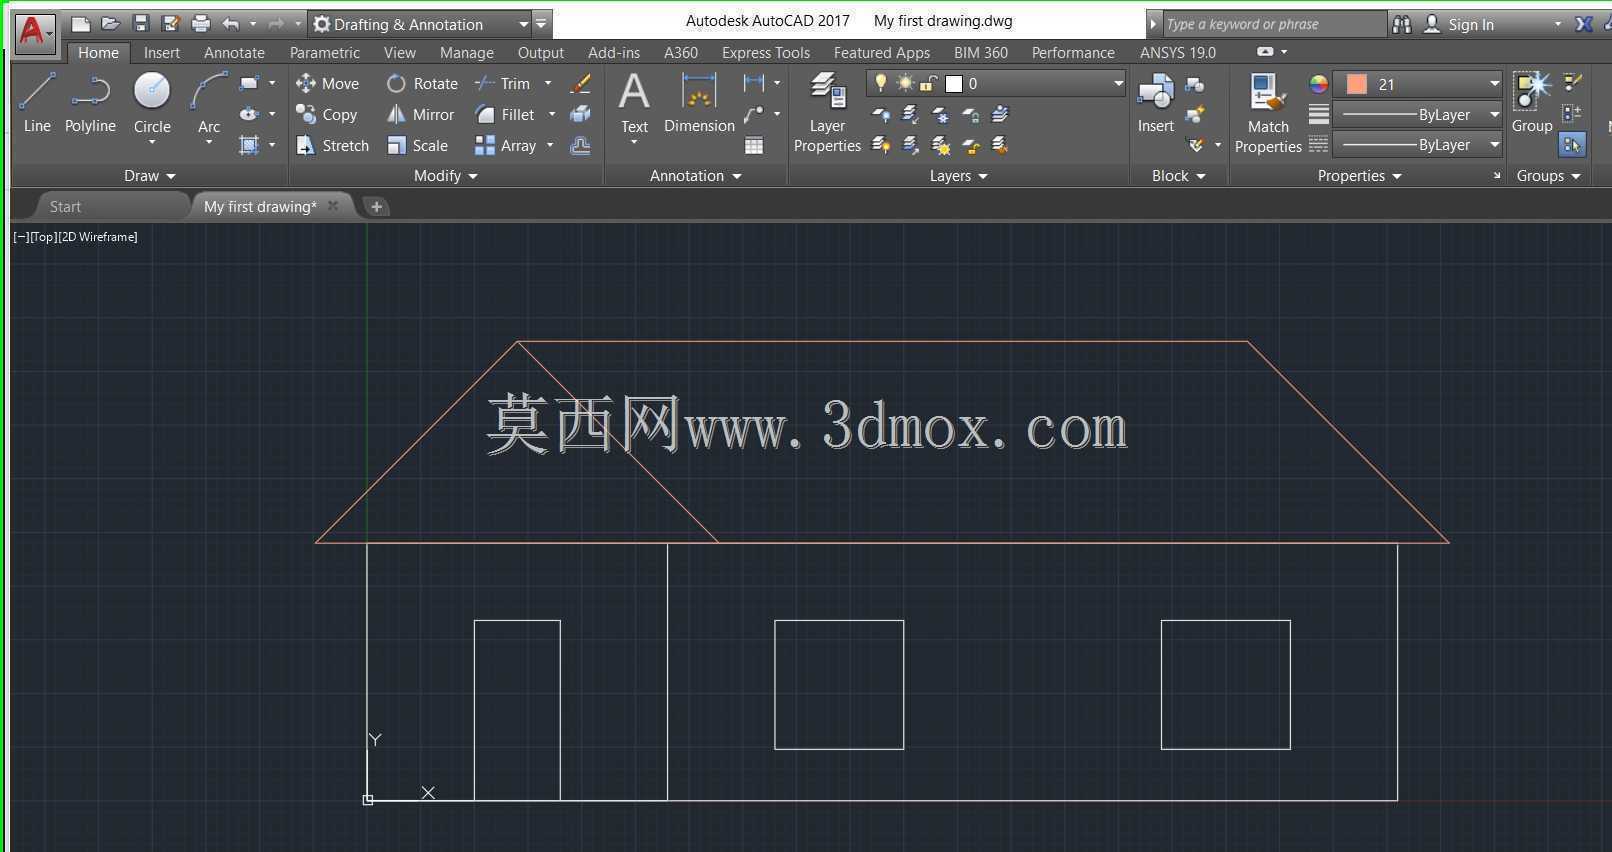Close the My first drawing tab
The width and height of the screenshot is (1612, 852).
(333, 206)
